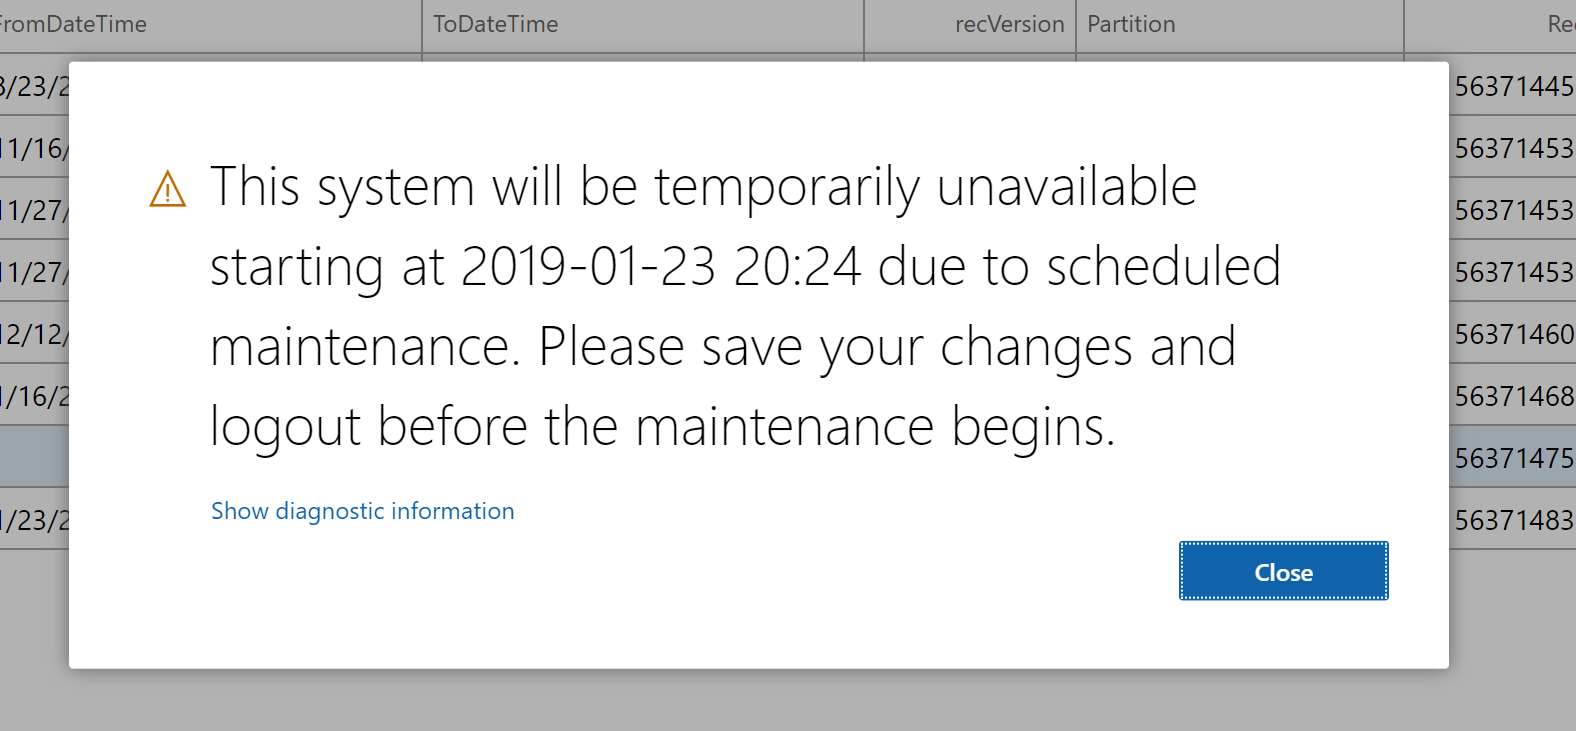Click the orange alert icon in the dialog
Viewport: 1576px width, 731px height.
(x=167, y=188)
